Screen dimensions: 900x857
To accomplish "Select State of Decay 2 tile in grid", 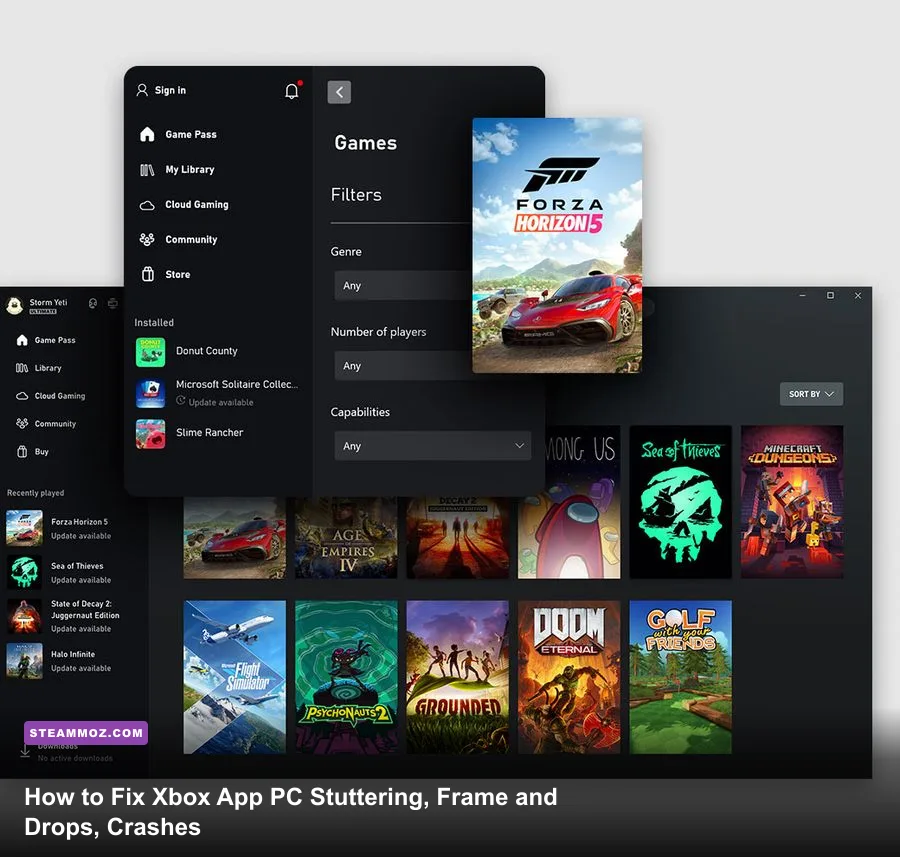I will (x=457, y=538).
